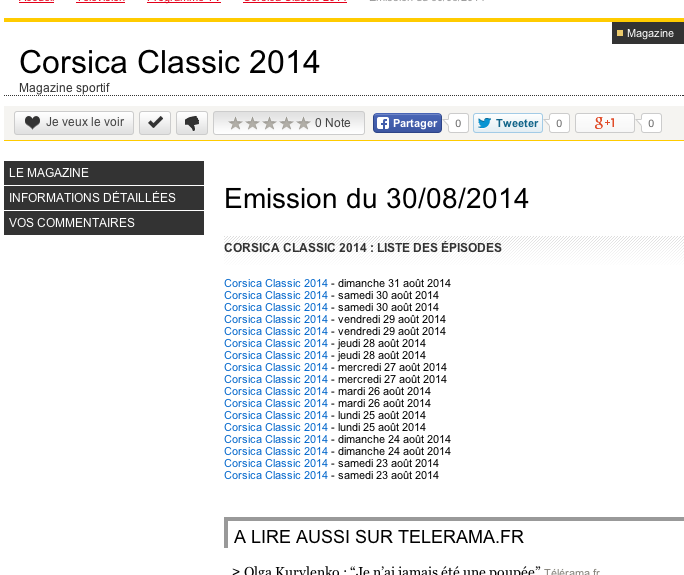Open the first samedi 30 août 2014 episode
Image resolution: width=684 pixels, height=575 pixels.
(276, 295)
